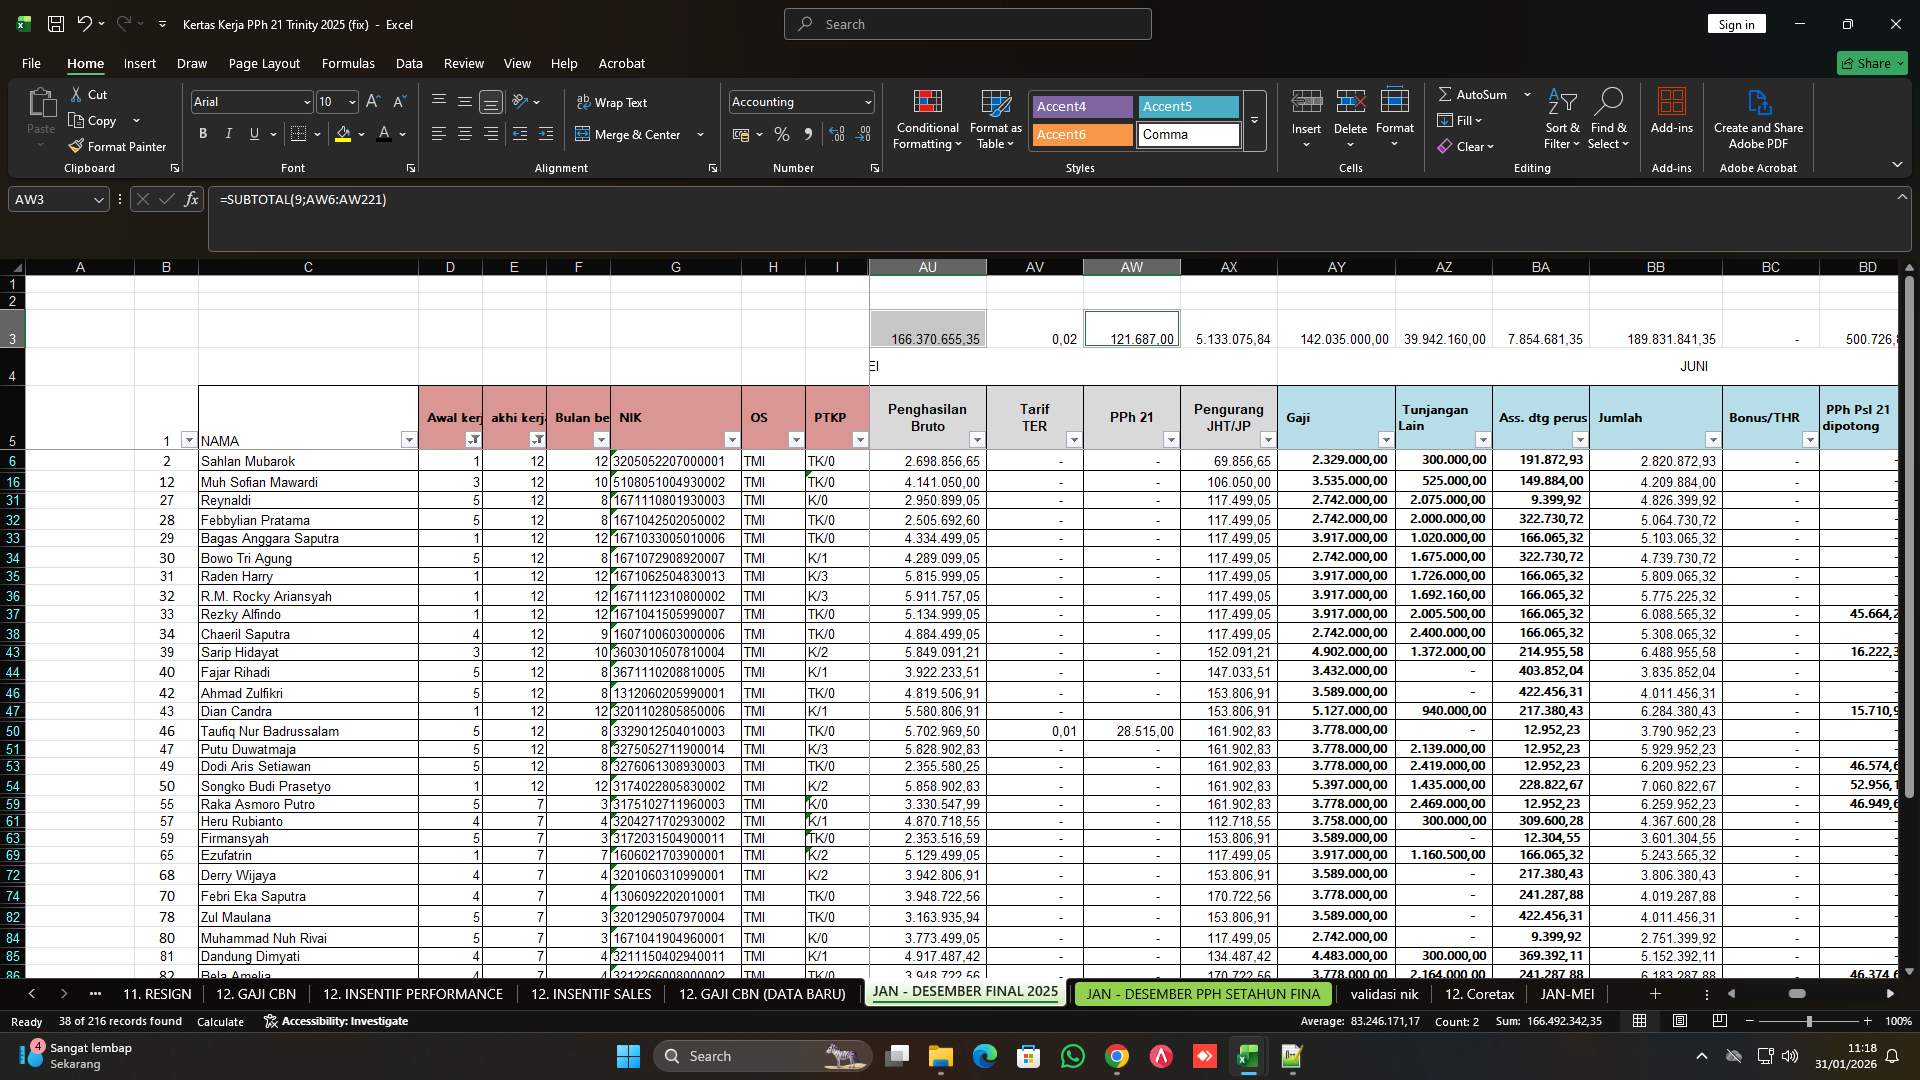Toggle italic formatting

(x=228, y=133)
